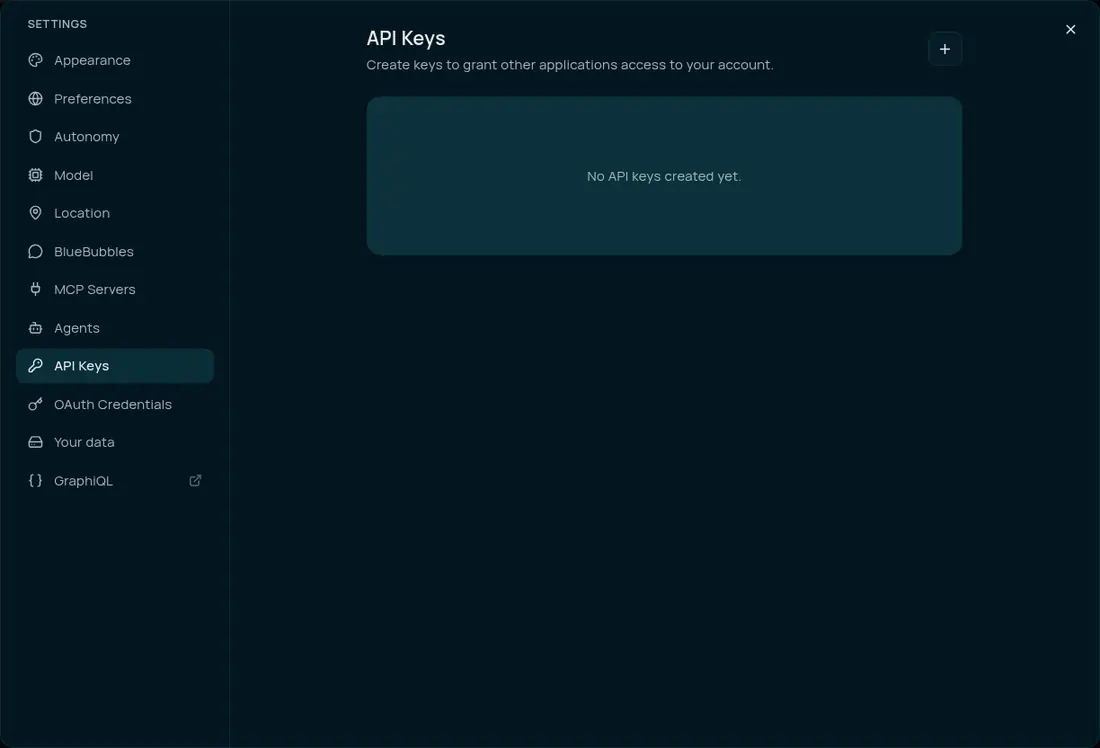Click the external link icon next to GraphiQL

point(195,481)
